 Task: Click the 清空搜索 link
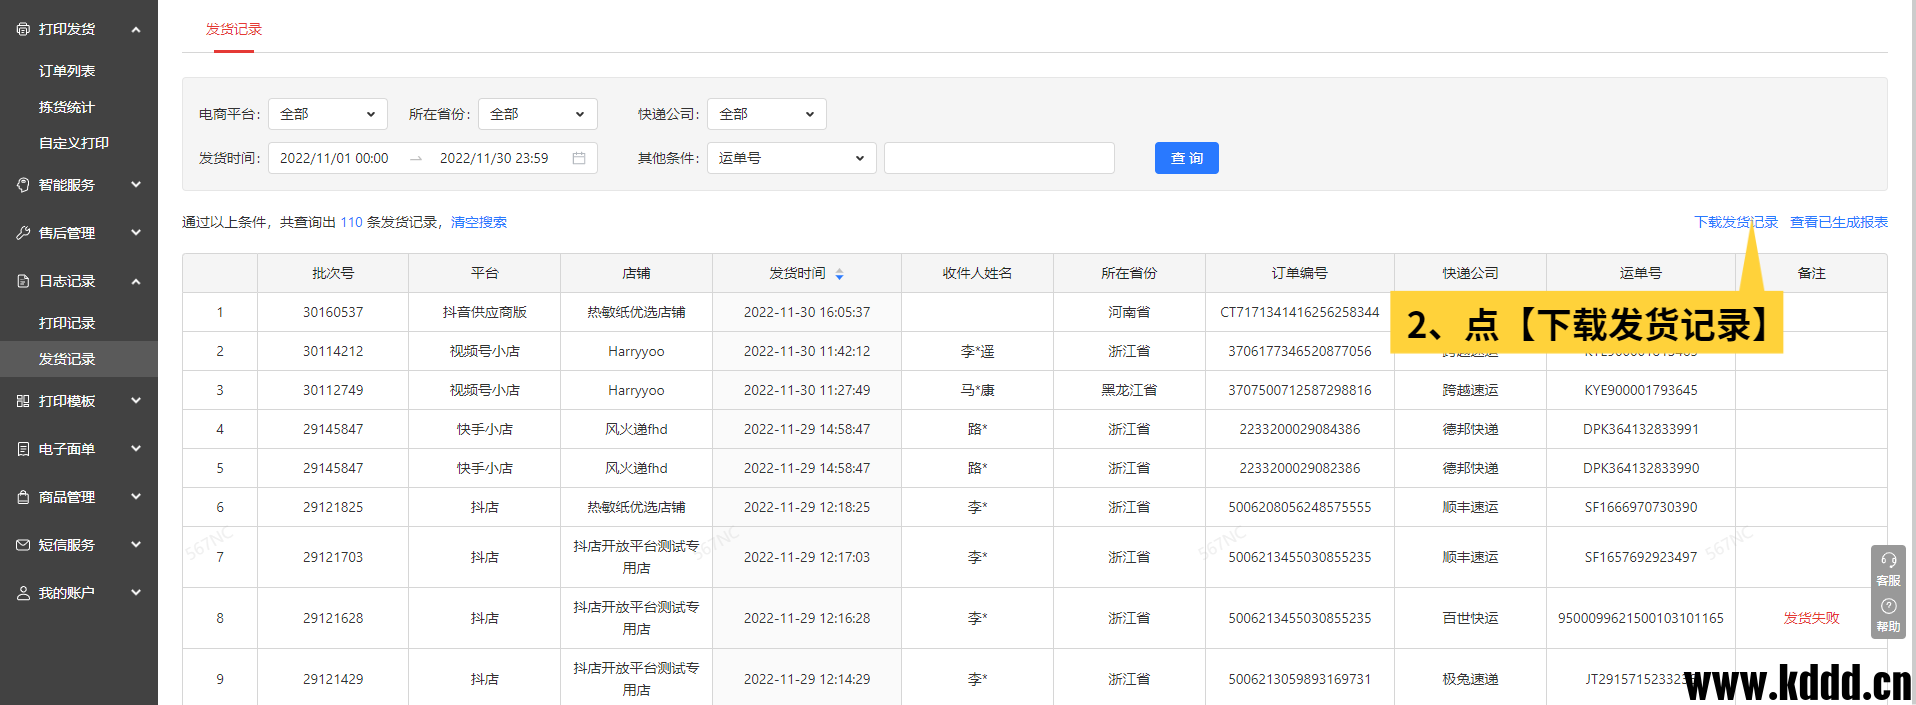(x=479, y=222)
